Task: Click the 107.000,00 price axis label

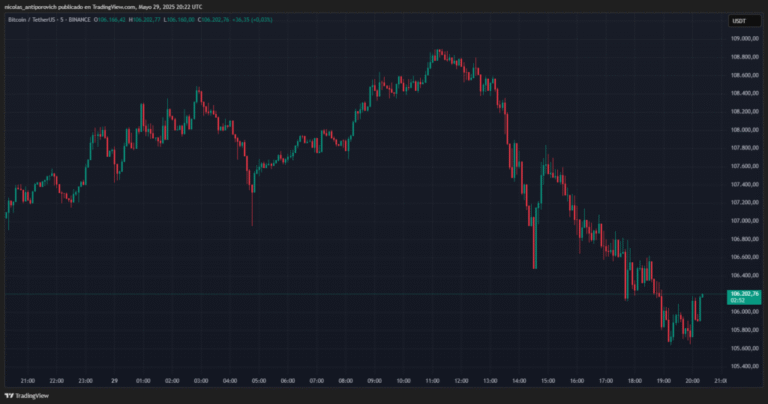Action: pos(744,221)
